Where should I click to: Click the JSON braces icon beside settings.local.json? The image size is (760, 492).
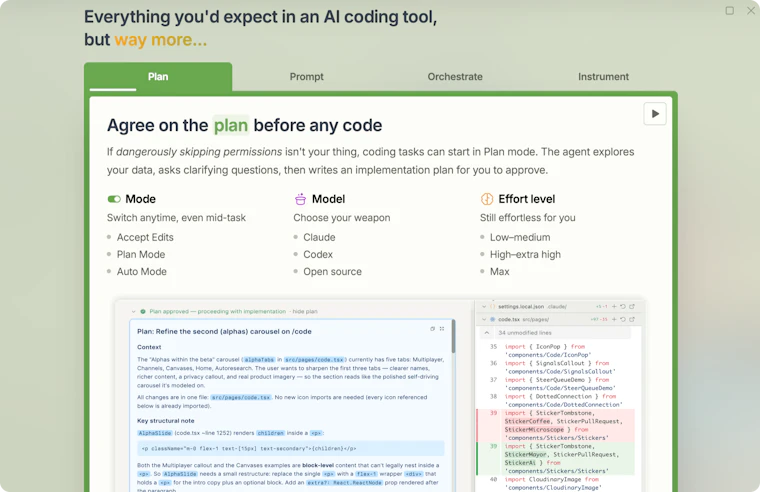(x=492, y=307)
